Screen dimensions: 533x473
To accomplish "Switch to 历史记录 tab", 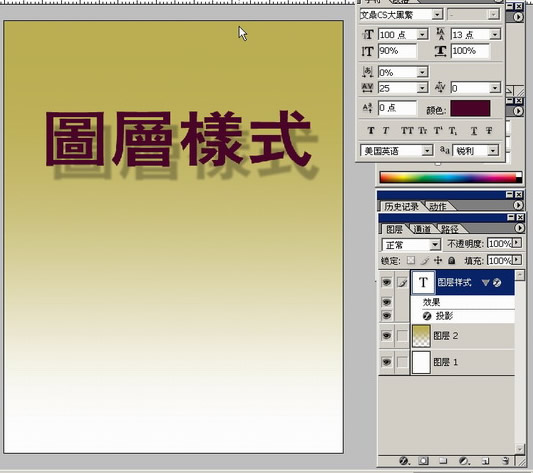I will [x=401, y=206].
